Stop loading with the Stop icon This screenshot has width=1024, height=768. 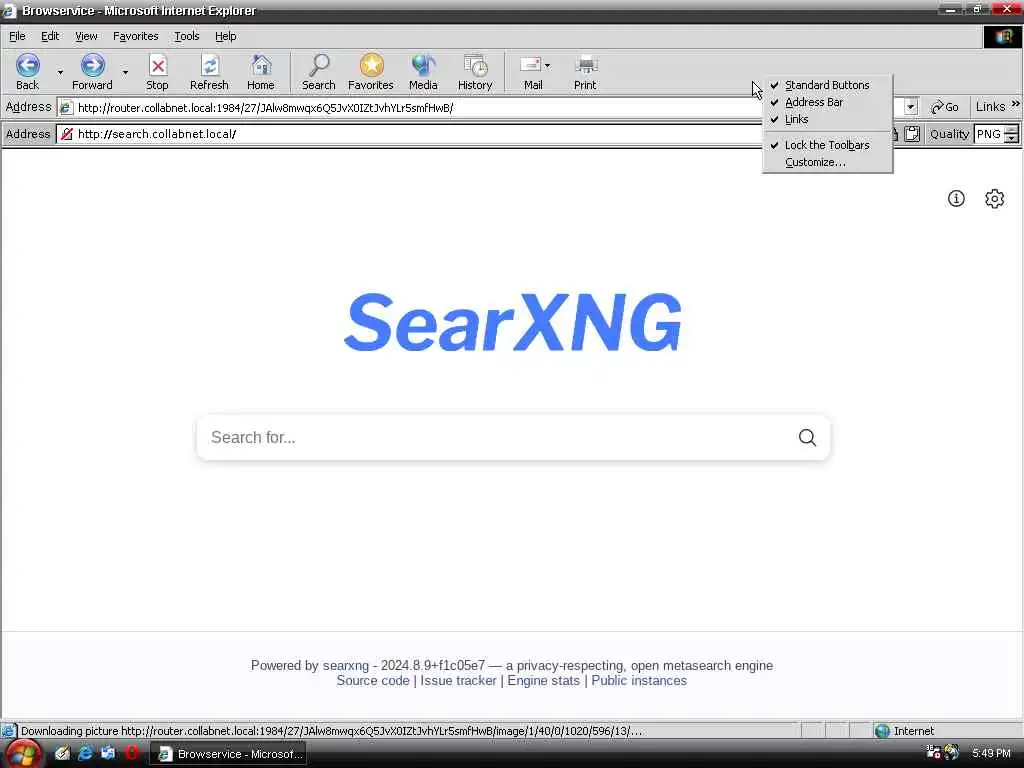point(157,72)
